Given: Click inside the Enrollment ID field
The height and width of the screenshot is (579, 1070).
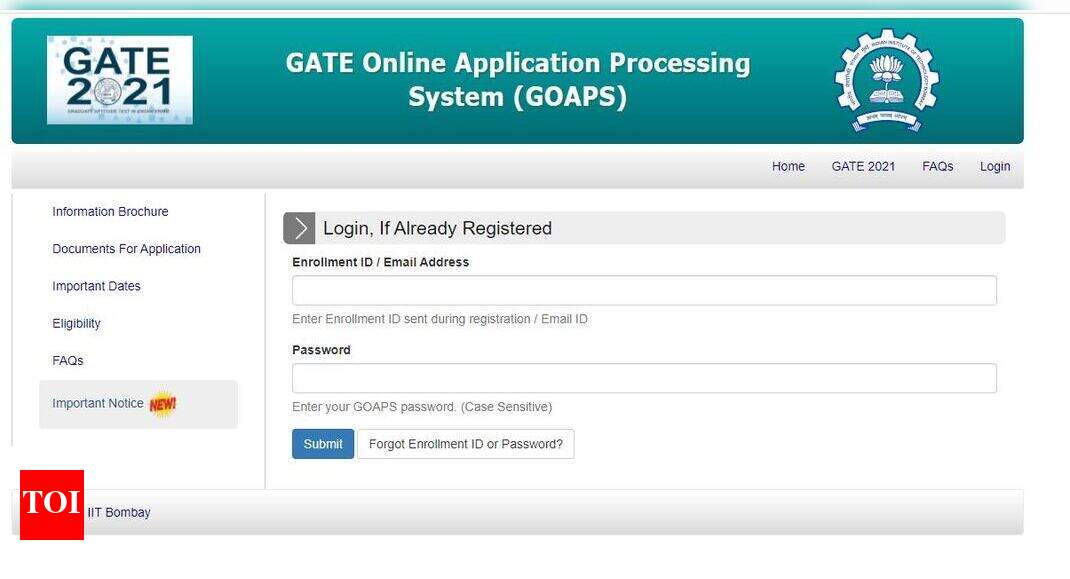Looking at the screenshot, I should 643,289.
